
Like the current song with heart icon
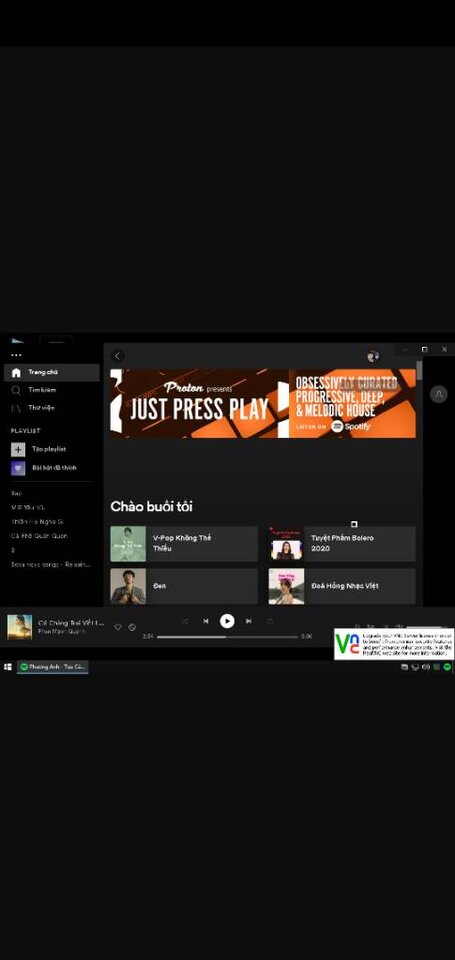118,627
